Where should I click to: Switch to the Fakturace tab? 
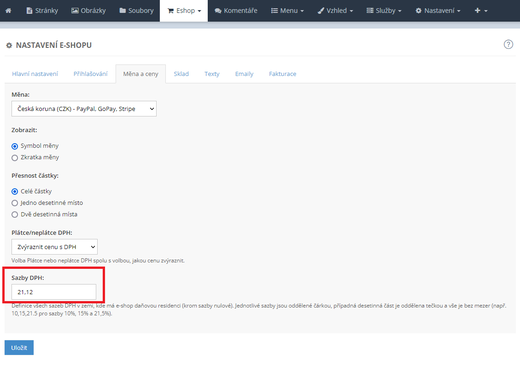pyautogui.click(x=282, y=74)
